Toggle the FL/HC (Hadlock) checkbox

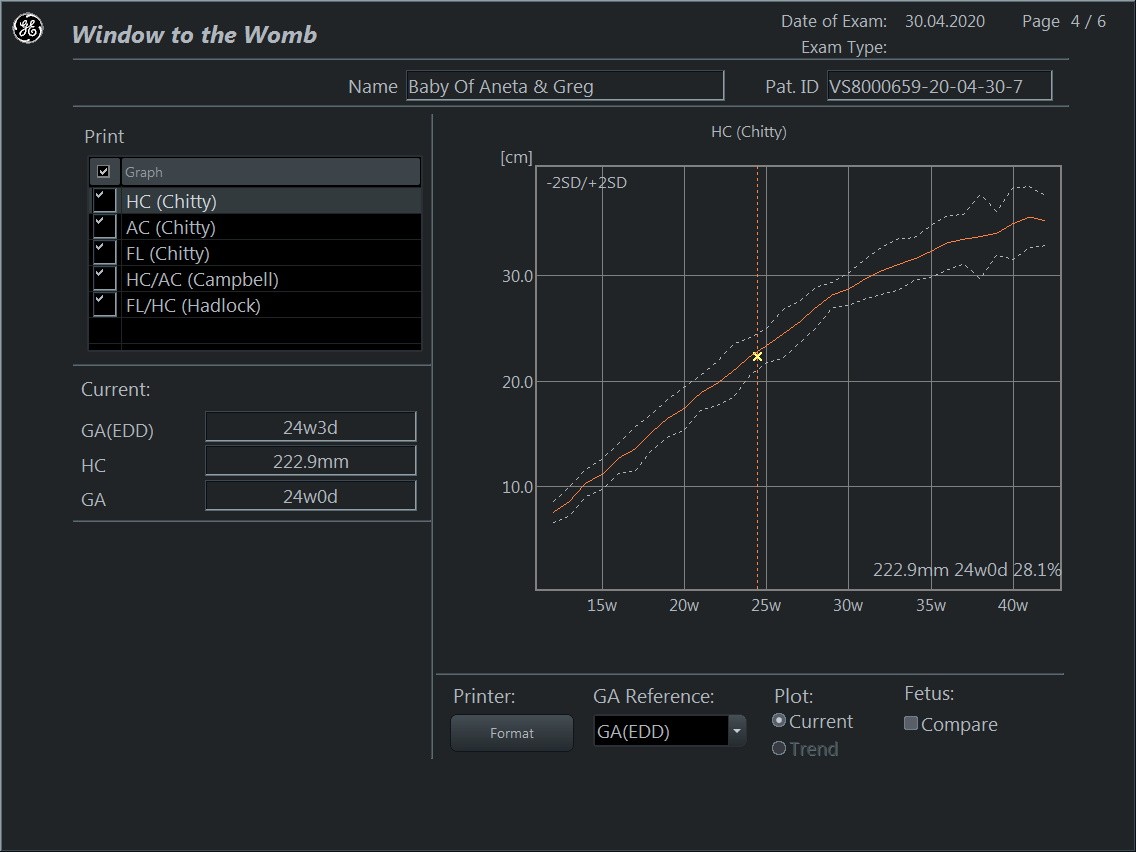(104, 304)
